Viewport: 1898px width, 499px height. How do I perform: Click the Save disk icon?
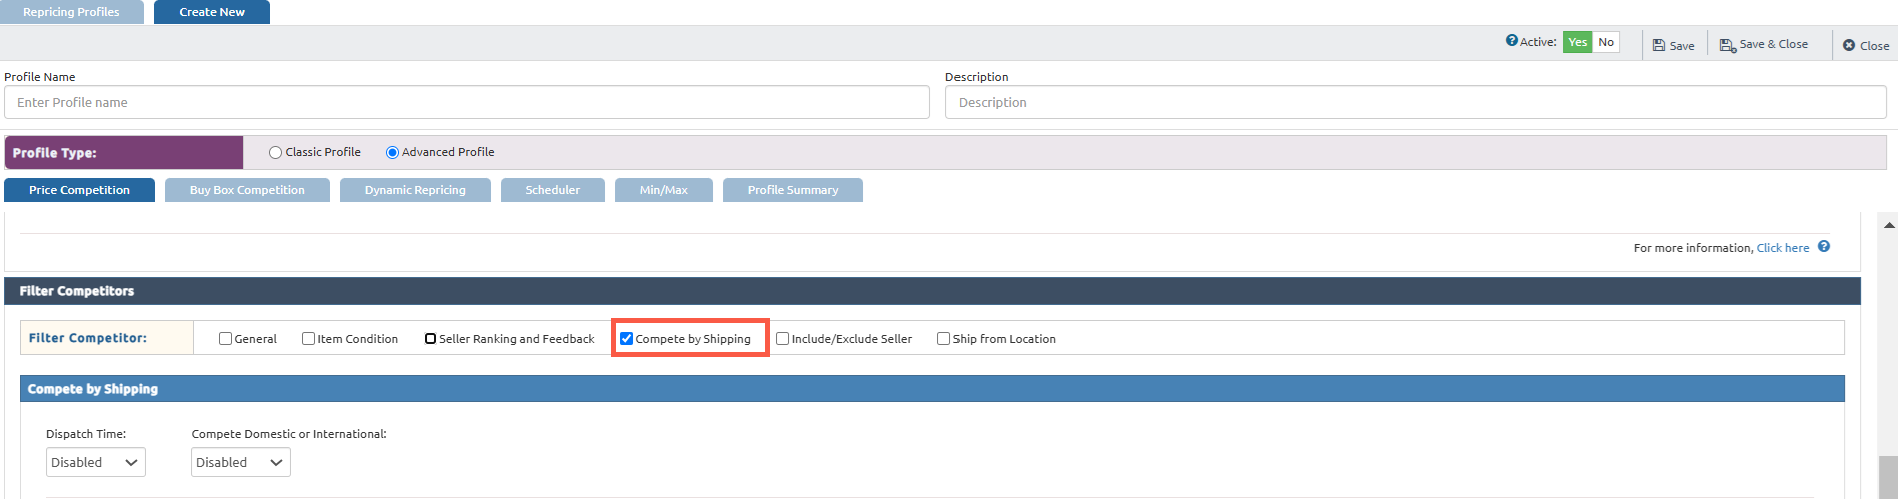1659,46
